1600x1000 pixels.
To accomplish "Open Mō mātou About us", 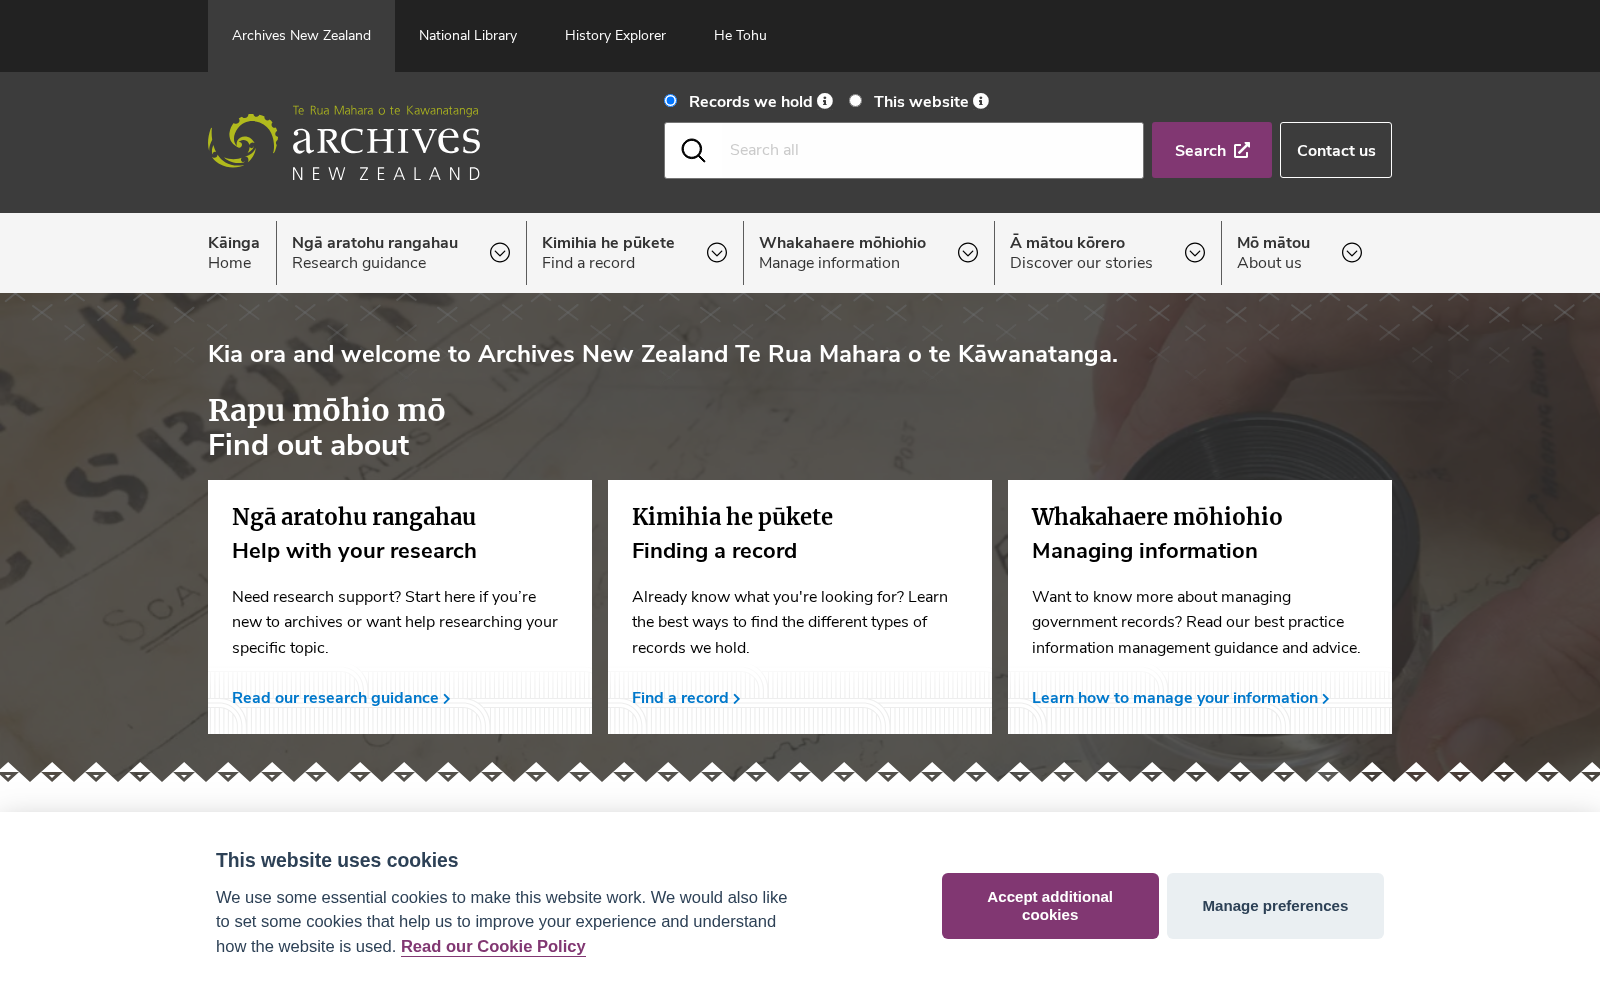I will click(1273, 253).
